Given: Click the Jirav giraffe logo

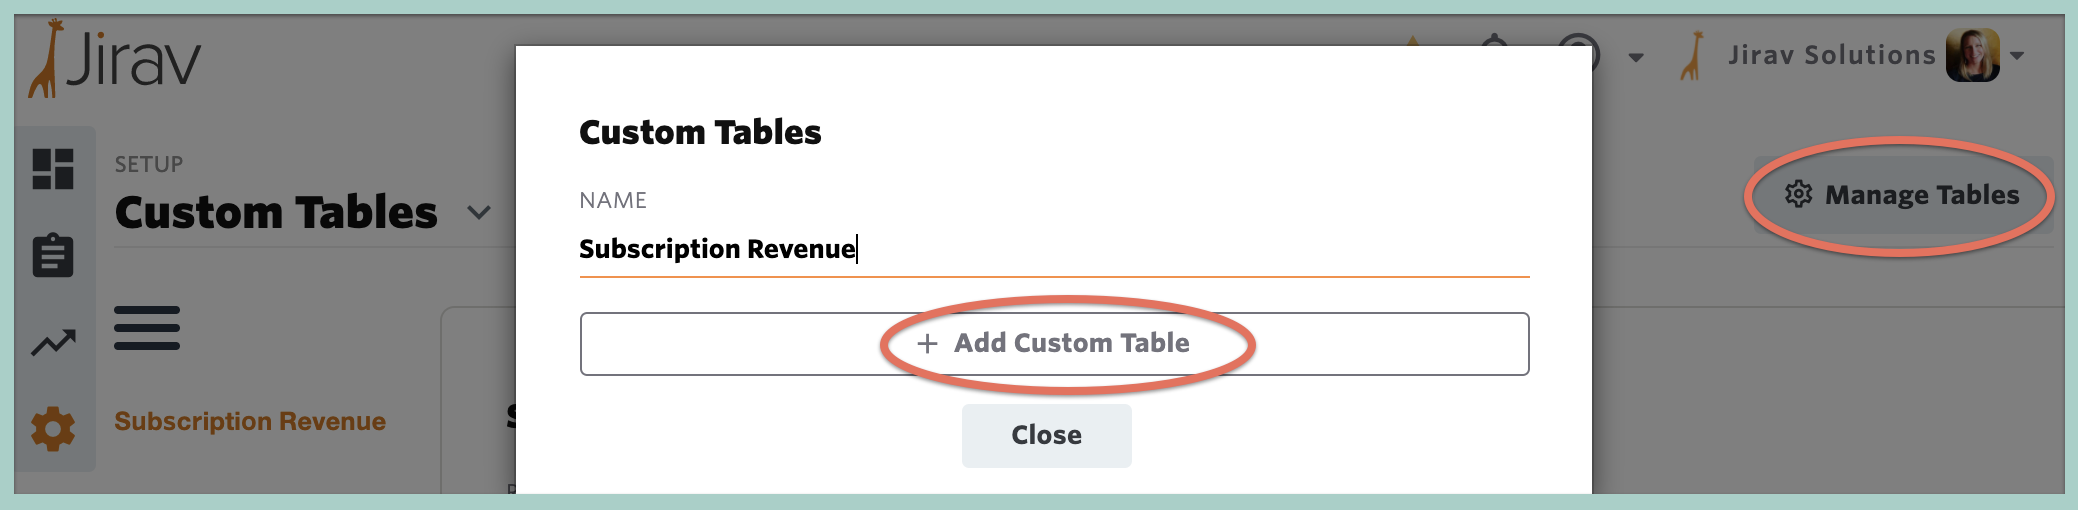Looking at the screenshot, I should tap(114, 58).
